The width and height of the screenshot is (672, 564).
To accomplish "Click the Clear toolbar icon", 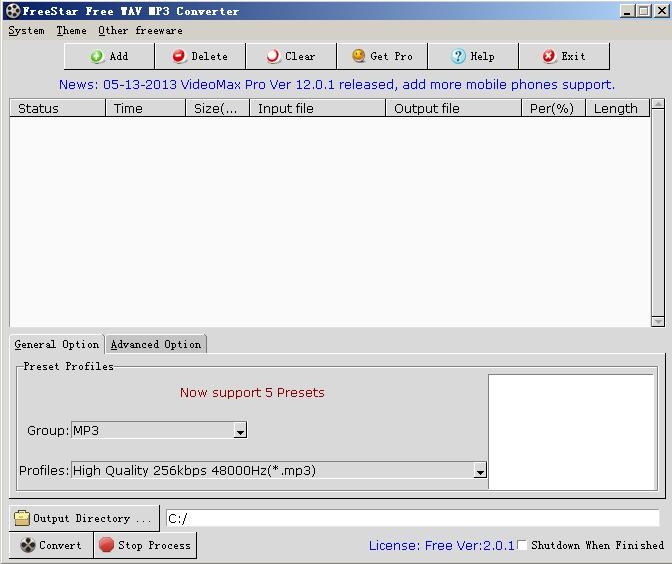I will pos(273,56).
